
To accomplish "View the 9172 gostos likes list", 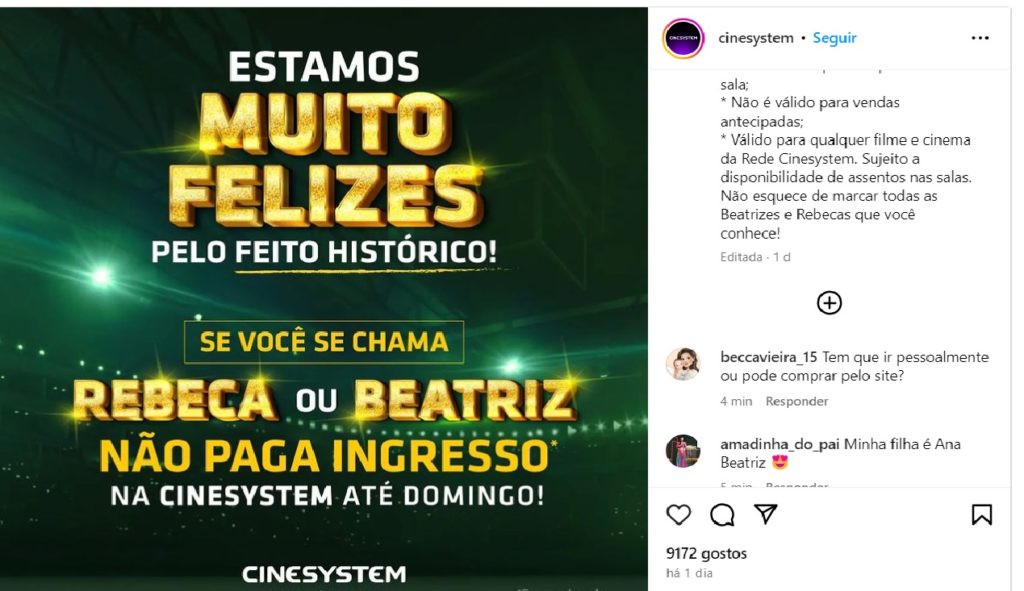I will click(x=706, y=553).
